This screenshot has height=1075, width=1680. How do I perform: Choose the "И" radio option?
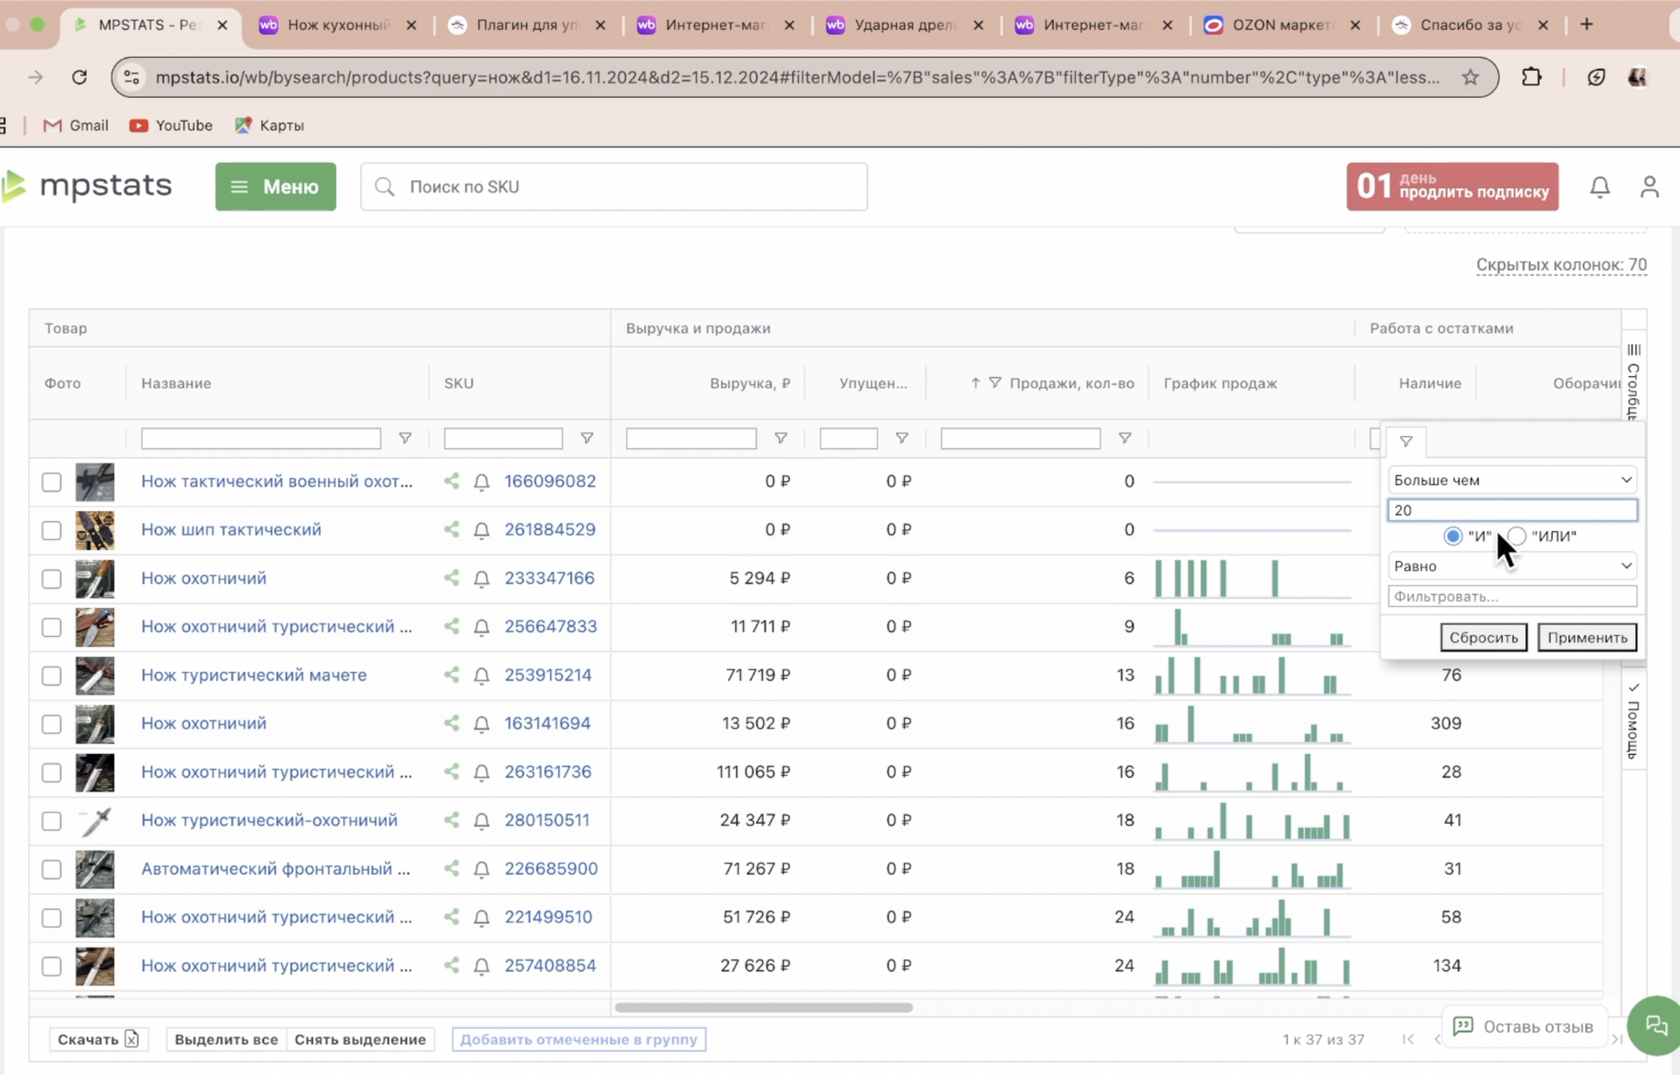pos(1453,536)
